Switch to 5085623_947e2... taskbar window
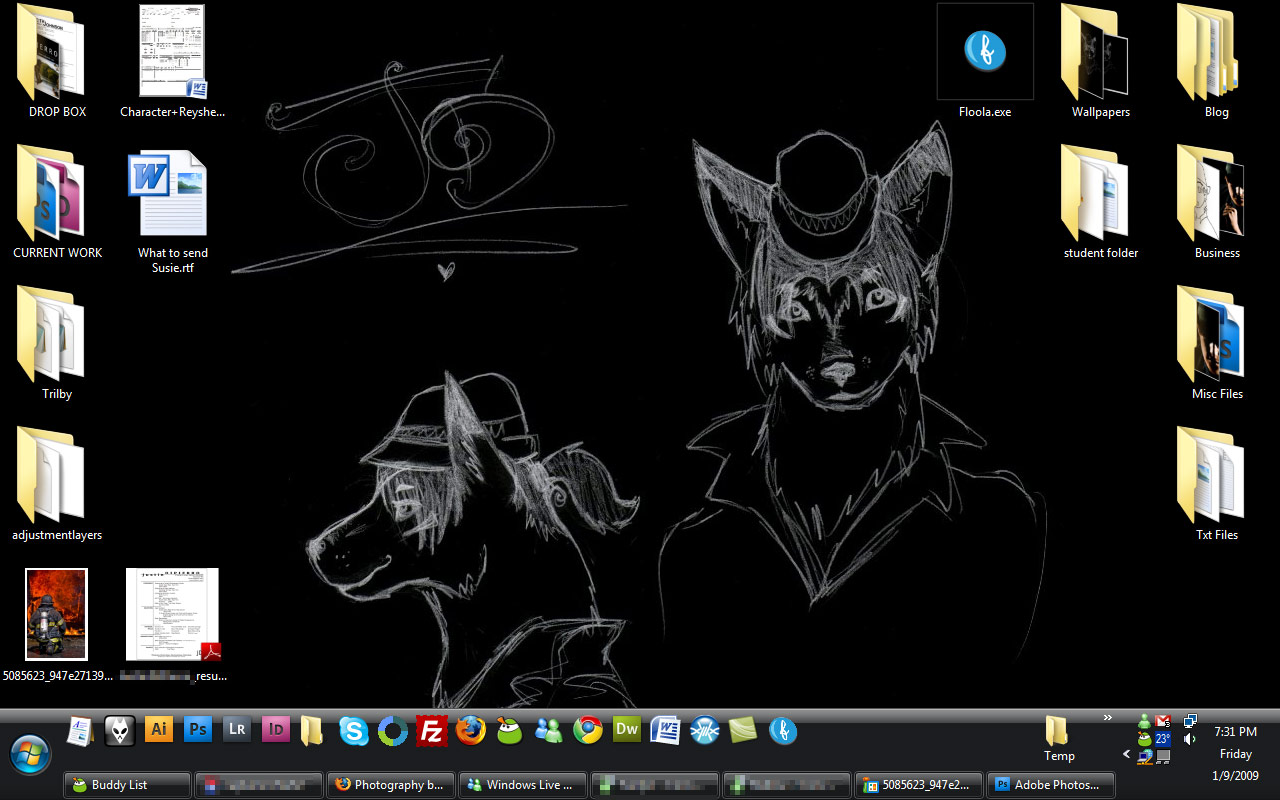 tap(918, 785)
